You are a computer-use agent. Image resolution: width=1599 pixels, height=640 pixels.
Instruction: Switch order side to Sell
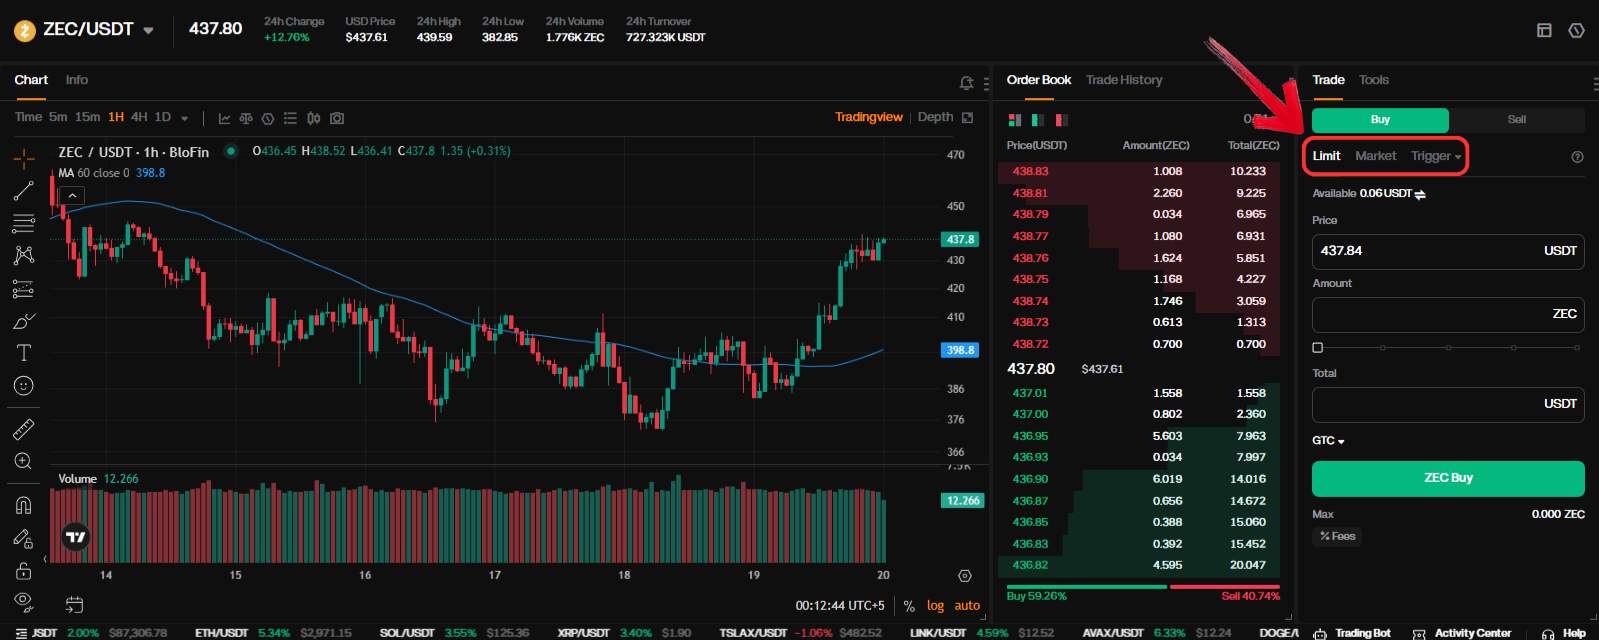[x=1517, y=120]
